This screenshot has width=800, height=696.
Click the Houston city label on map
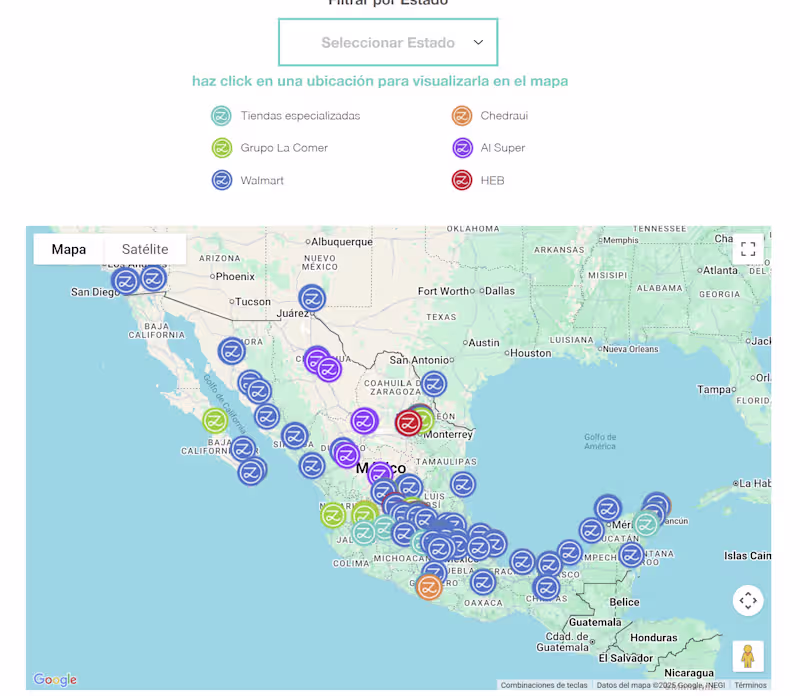click(531, 353)
